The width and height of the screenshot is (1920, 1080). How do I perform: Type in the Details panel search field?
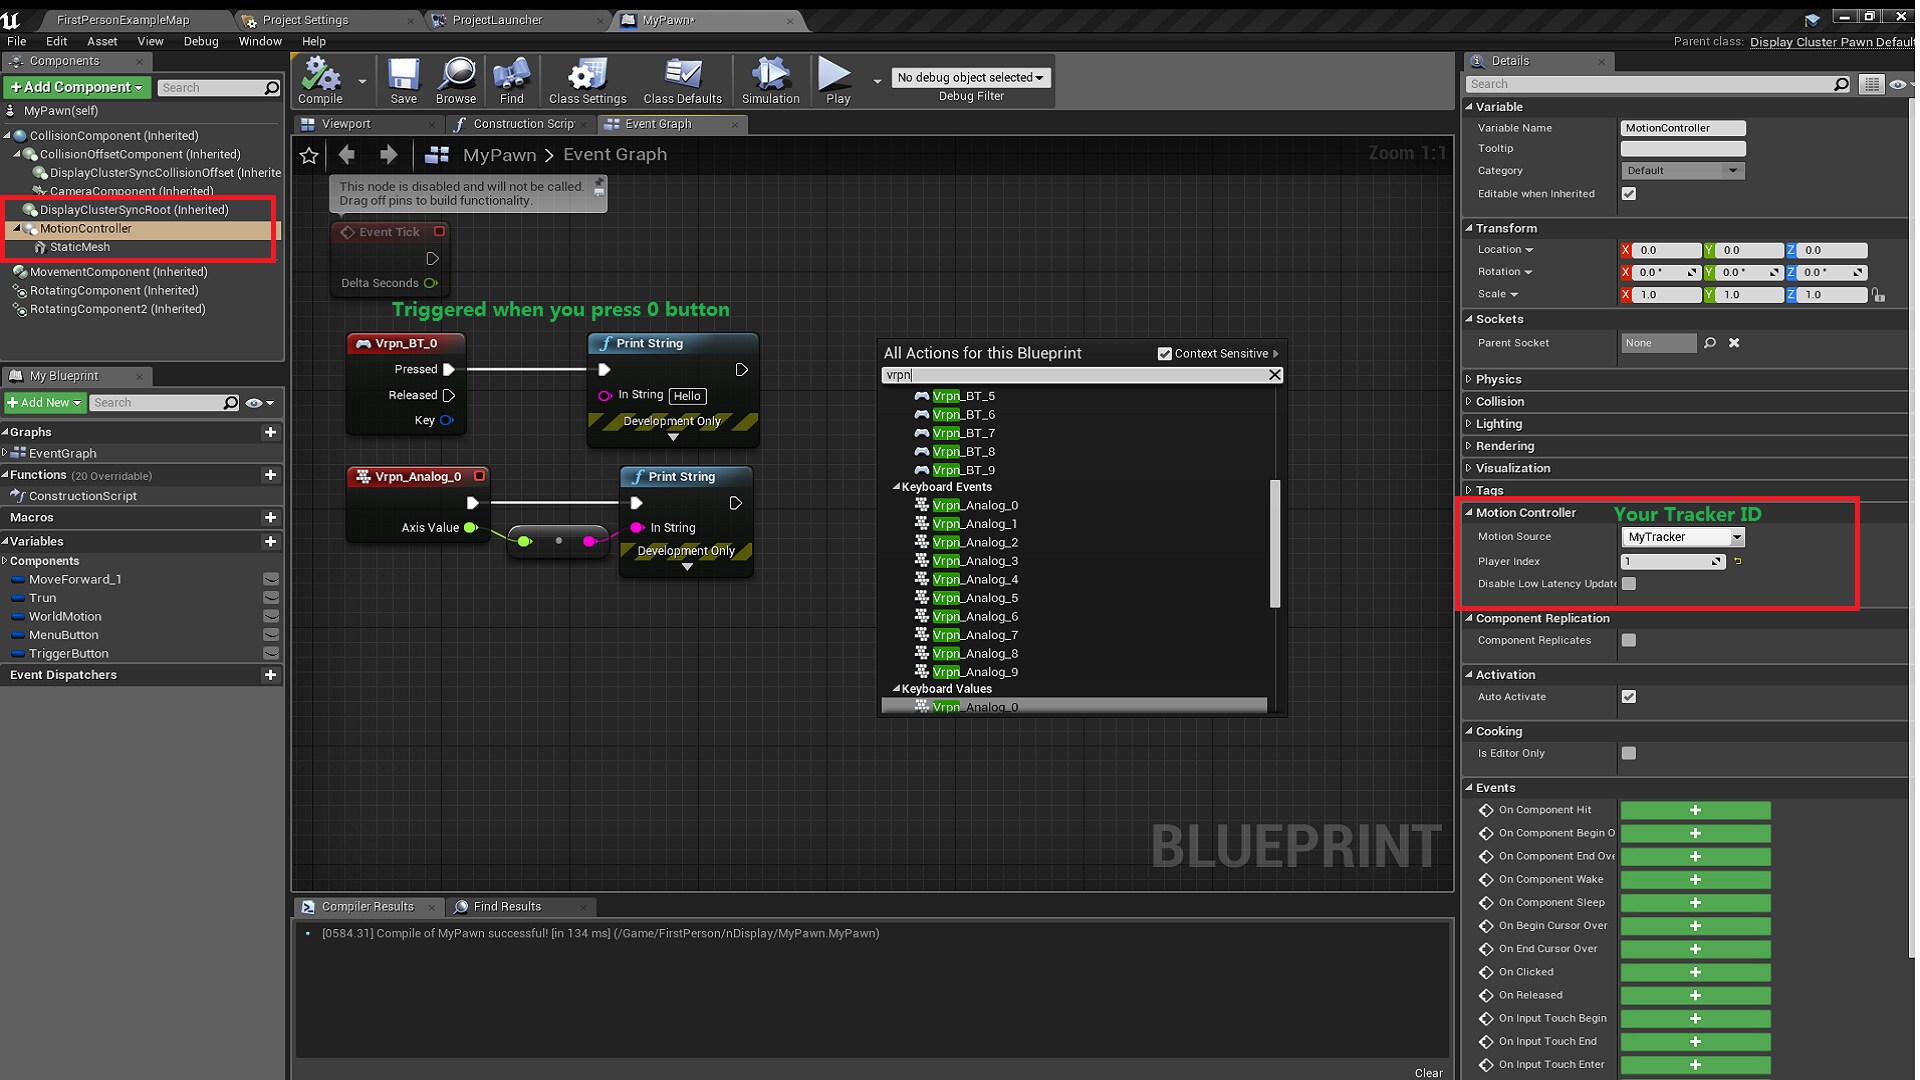(x=1650, y=84)
